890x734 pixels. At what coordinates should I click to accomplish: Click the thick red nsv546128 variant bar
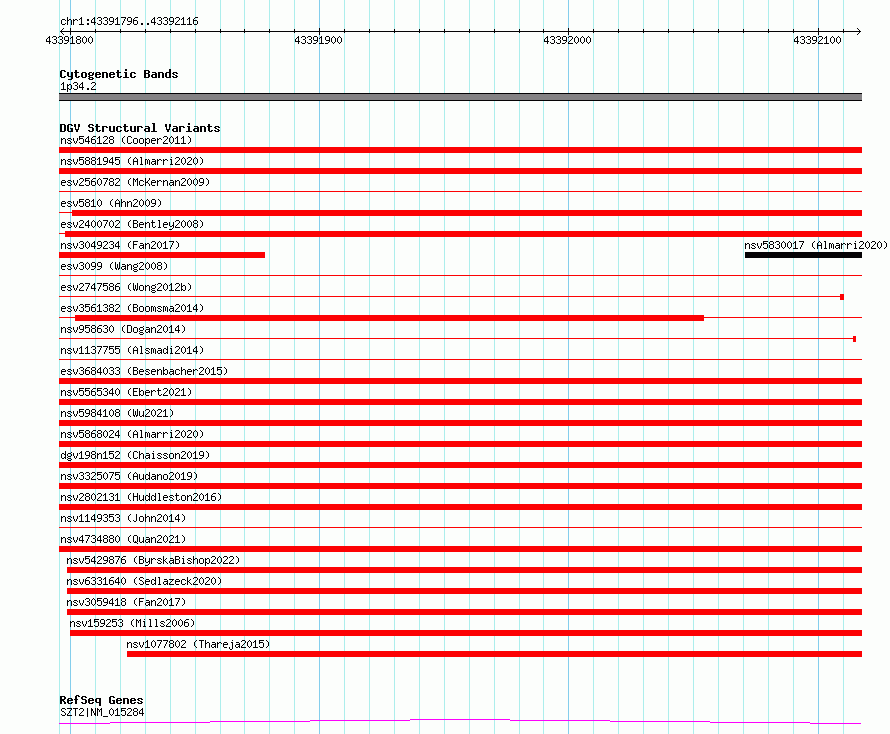pos(460,150)
